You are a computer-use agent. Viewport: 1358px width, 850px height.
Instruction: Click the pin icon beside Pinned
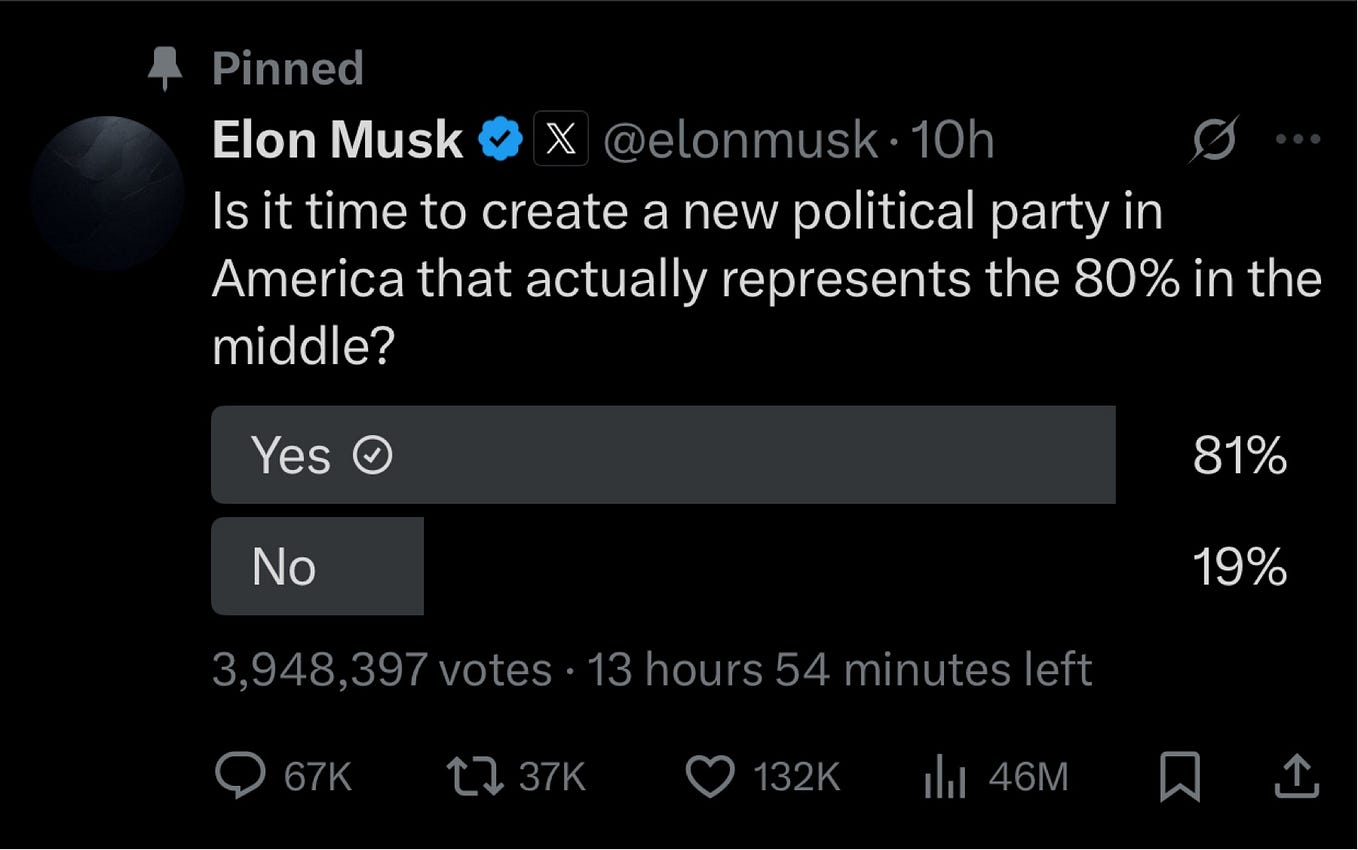163,68
